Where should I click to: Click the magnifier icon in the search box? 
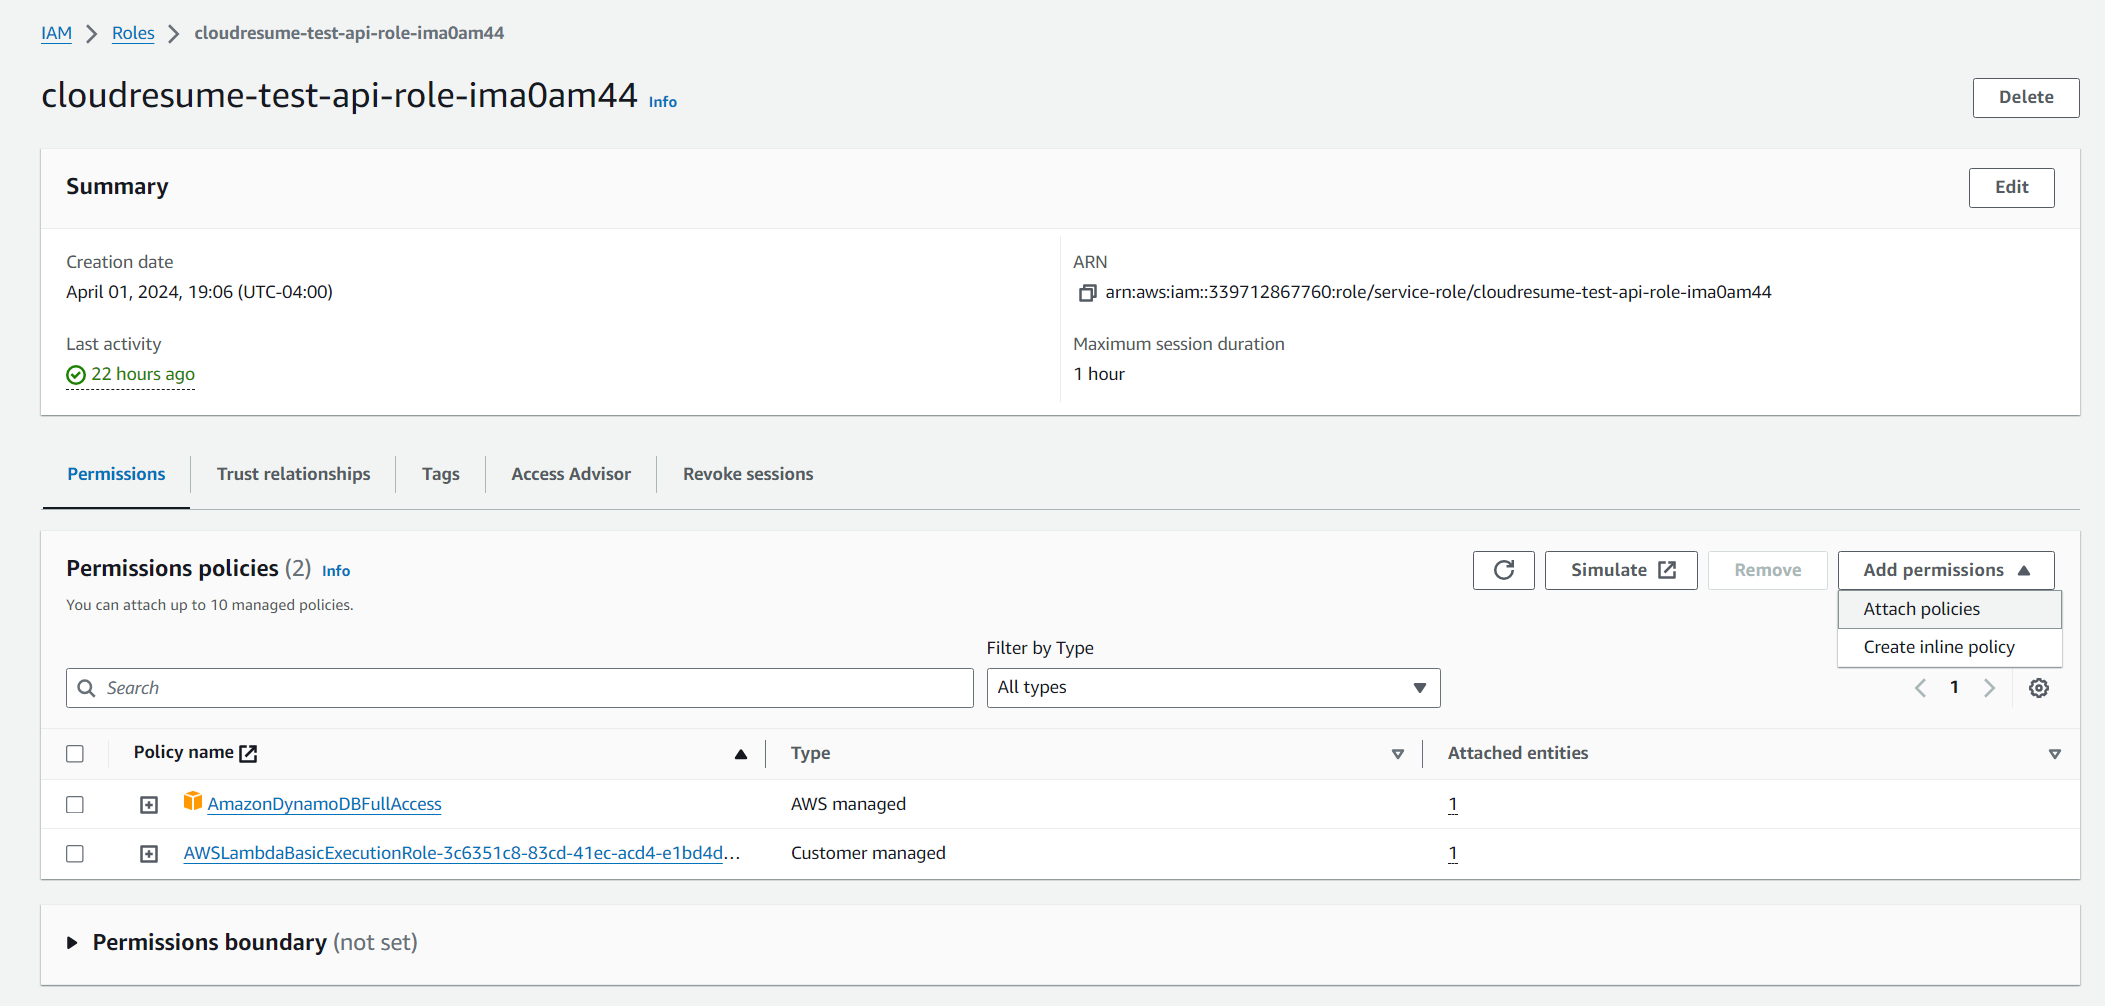pos(87,688)
